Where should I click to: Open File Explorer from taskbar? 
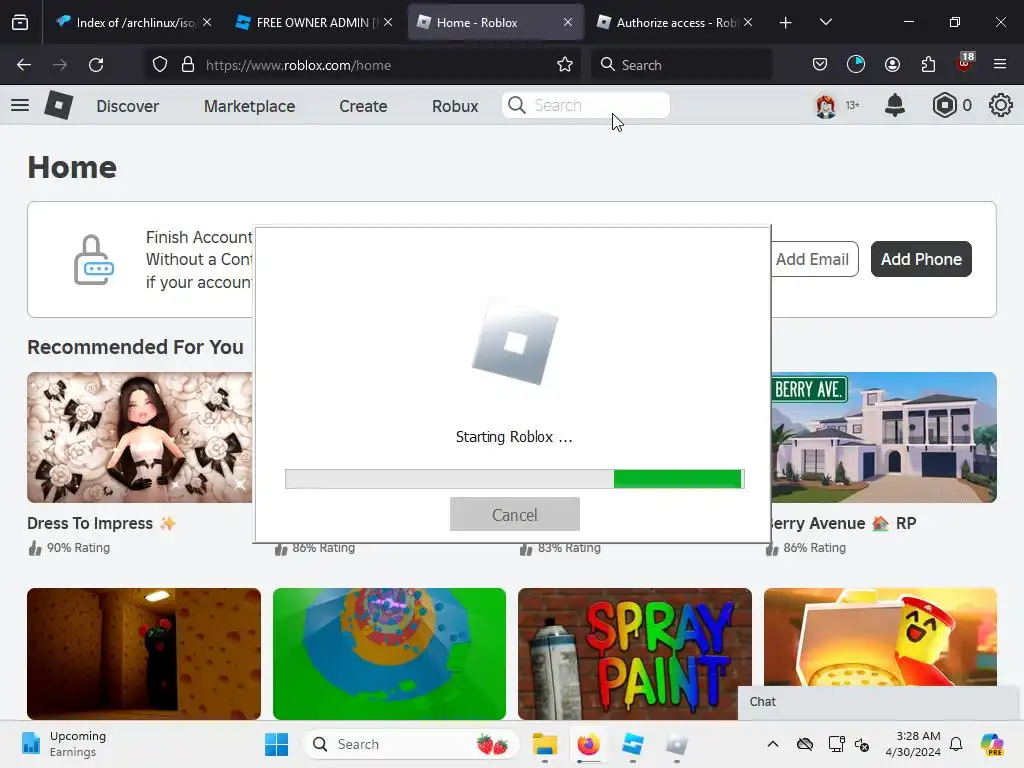[545, 744]
